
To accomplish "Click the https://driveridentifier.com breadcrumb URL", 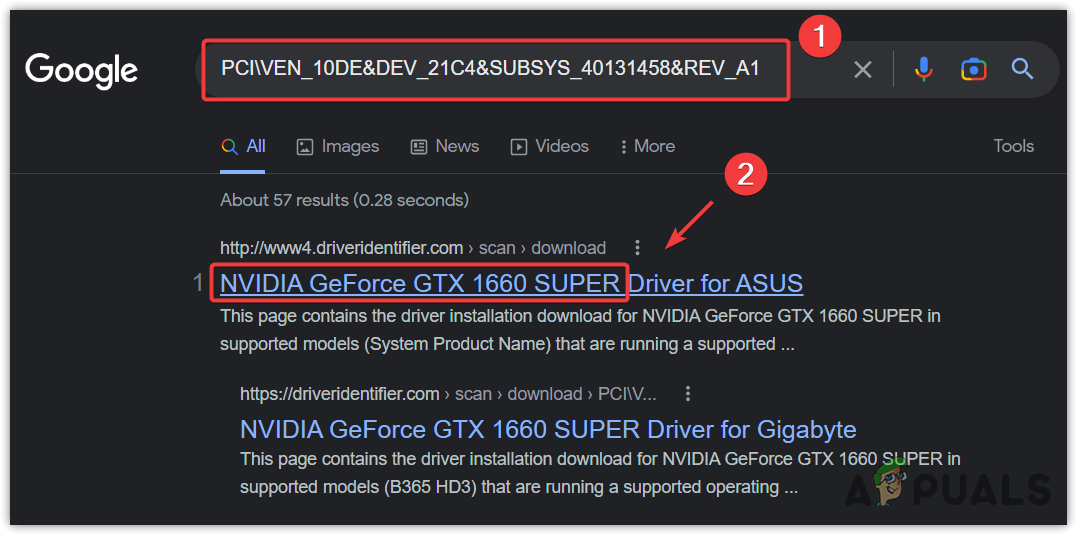I will click(449, 394).
